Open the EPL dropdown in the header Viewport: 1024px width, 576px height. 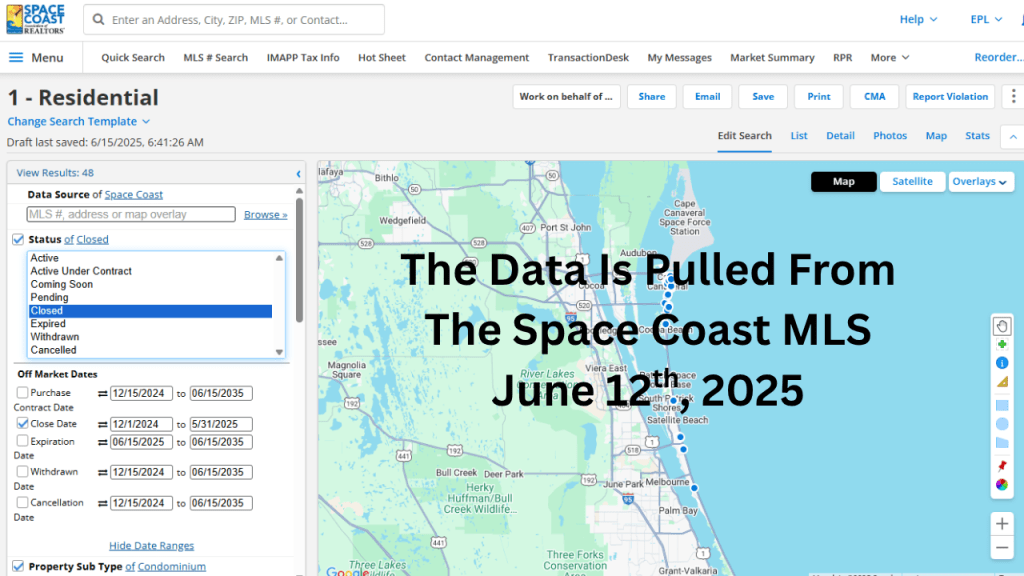pos(985,18)
